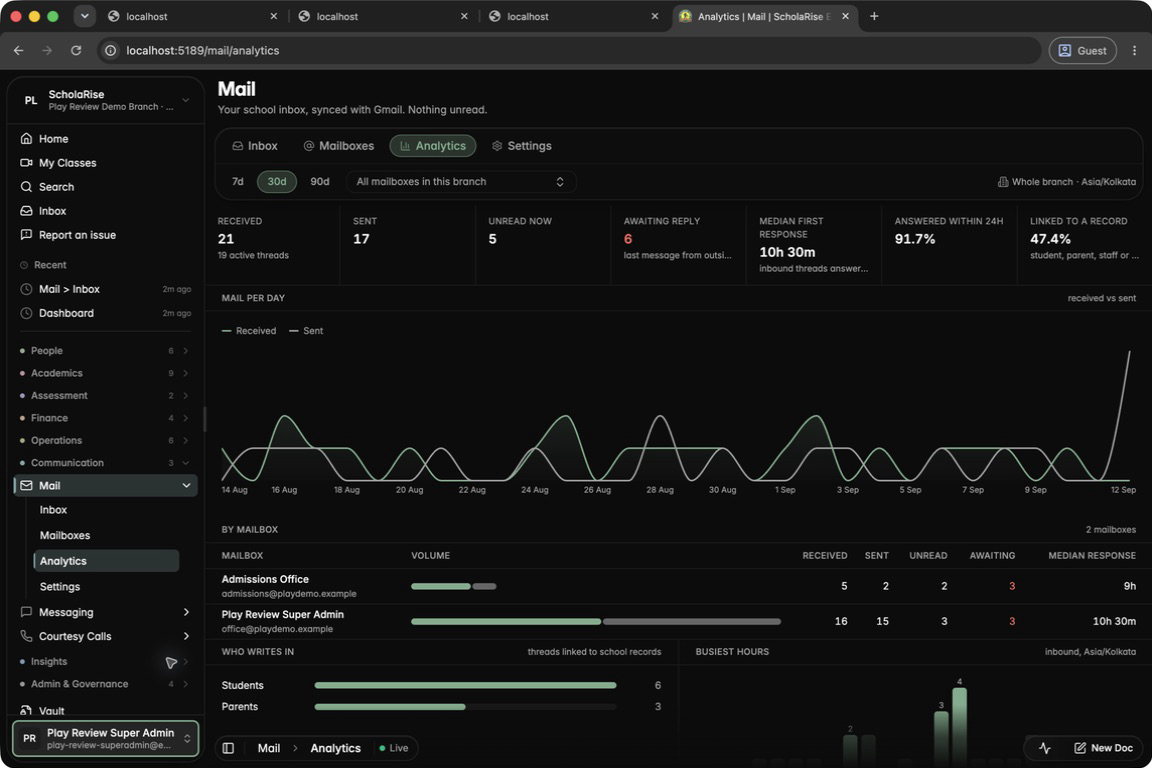
Task: Click New Doc button
Action: (x=1104, y=748)
